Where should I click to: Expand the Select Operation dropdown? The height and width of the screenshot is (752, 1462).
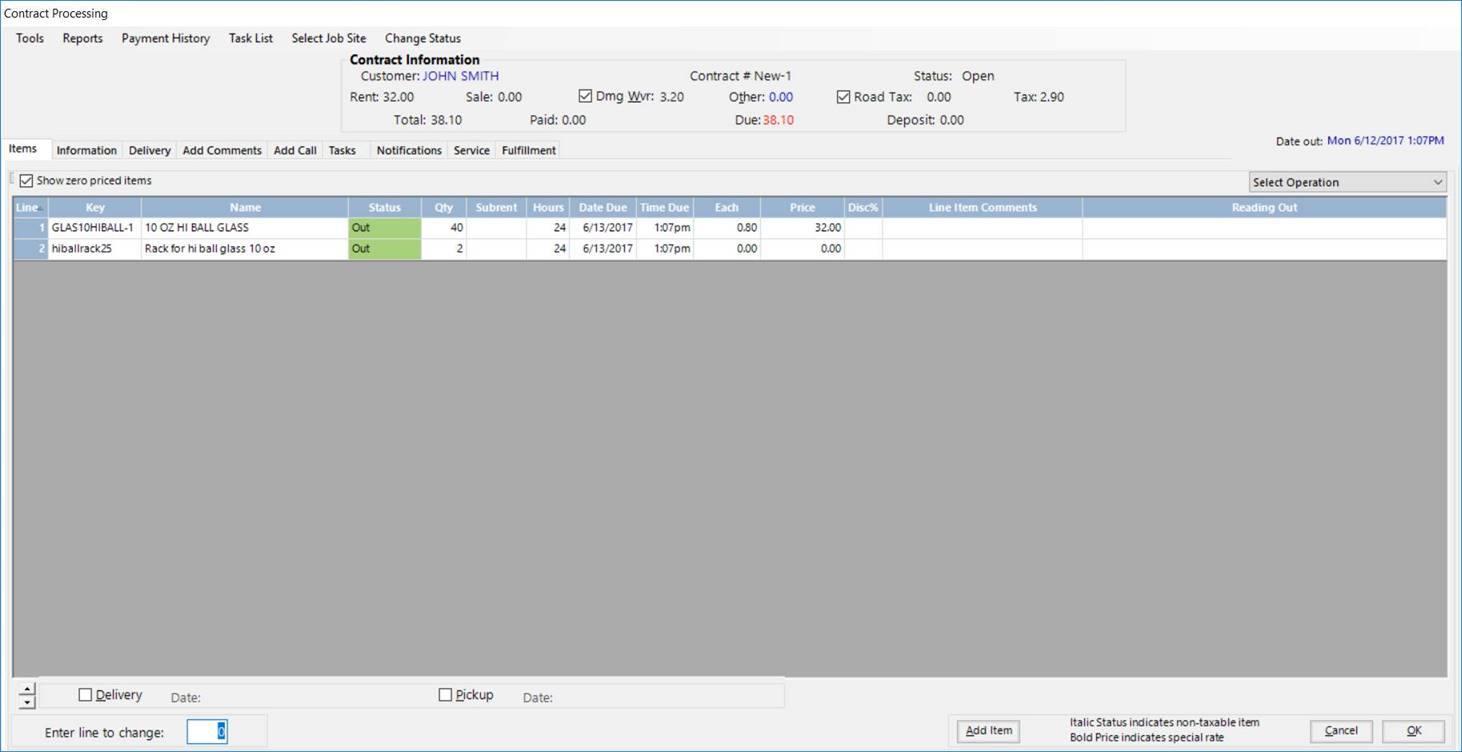tap(1347, 182)
